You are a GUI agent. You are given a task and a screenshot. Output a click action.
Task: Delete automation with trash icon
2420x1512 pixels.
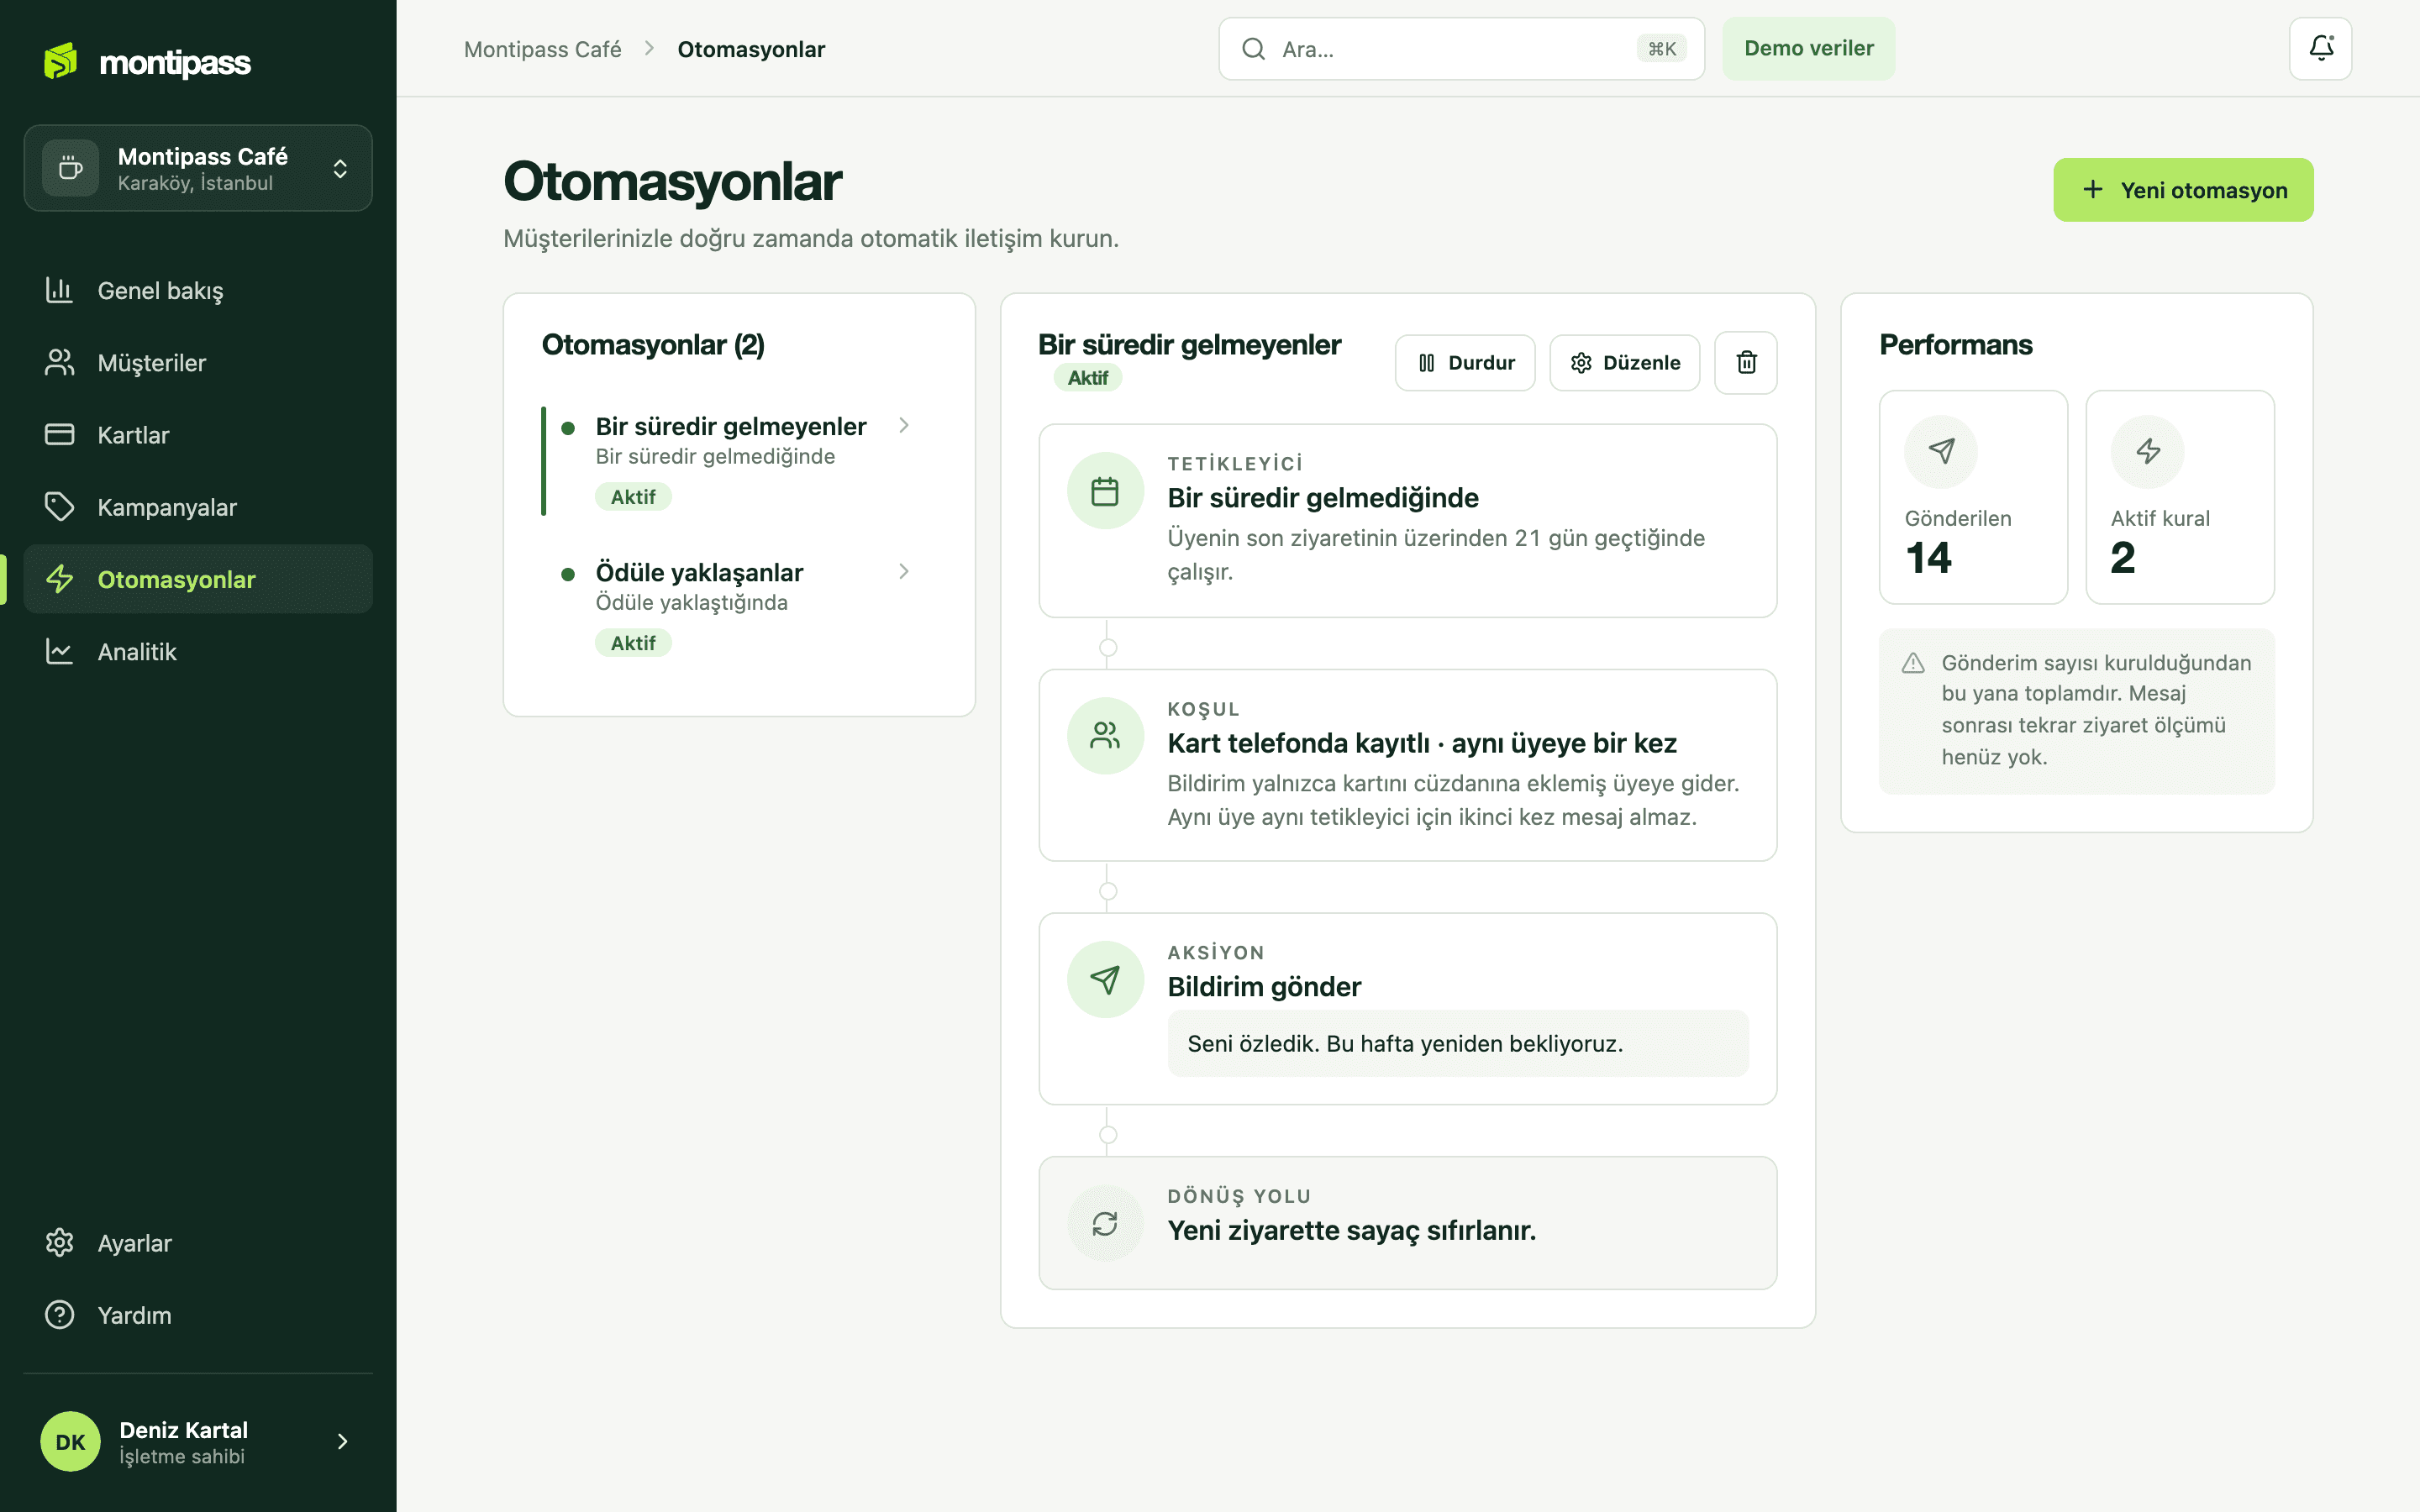coord(1746,362)
